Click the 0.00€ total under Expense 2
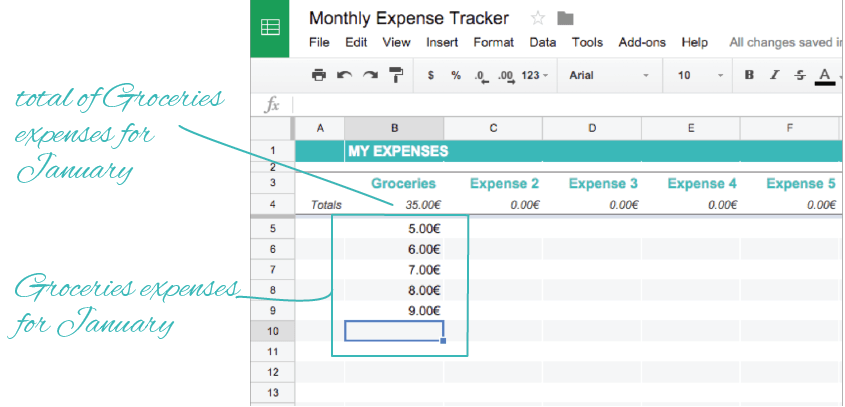The height and width of the screenshot is (407, 845). click(493, 205)
